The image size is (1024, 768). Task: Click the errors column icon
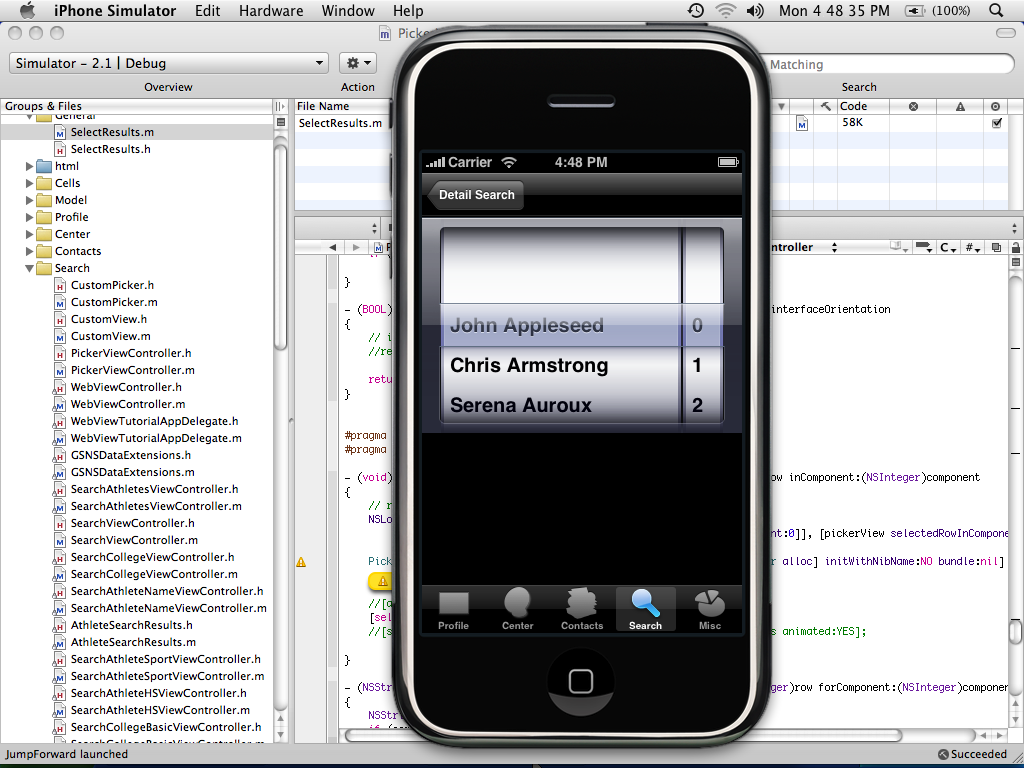(914, 106)
